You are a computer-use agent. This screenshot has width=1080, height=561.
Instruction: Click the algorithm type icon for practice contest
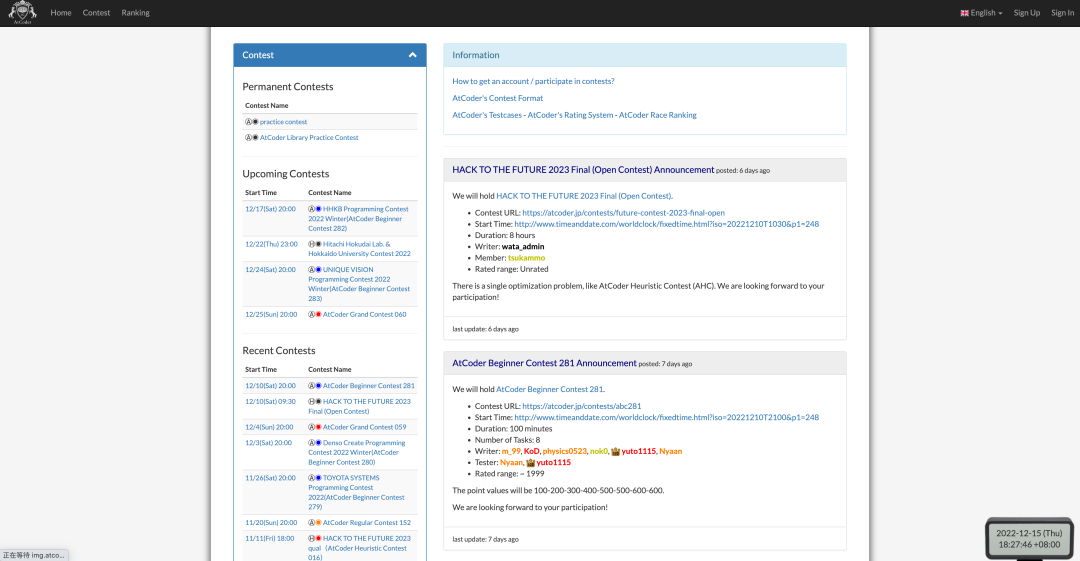(249, 121)
